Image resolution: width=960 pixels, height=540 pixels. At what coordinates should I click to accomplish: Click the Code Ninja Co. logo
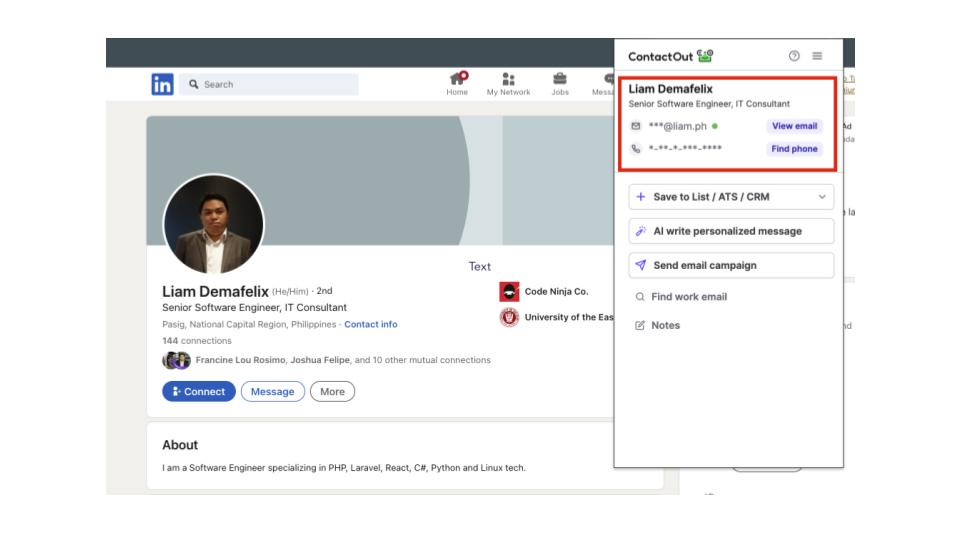point(509,292)
